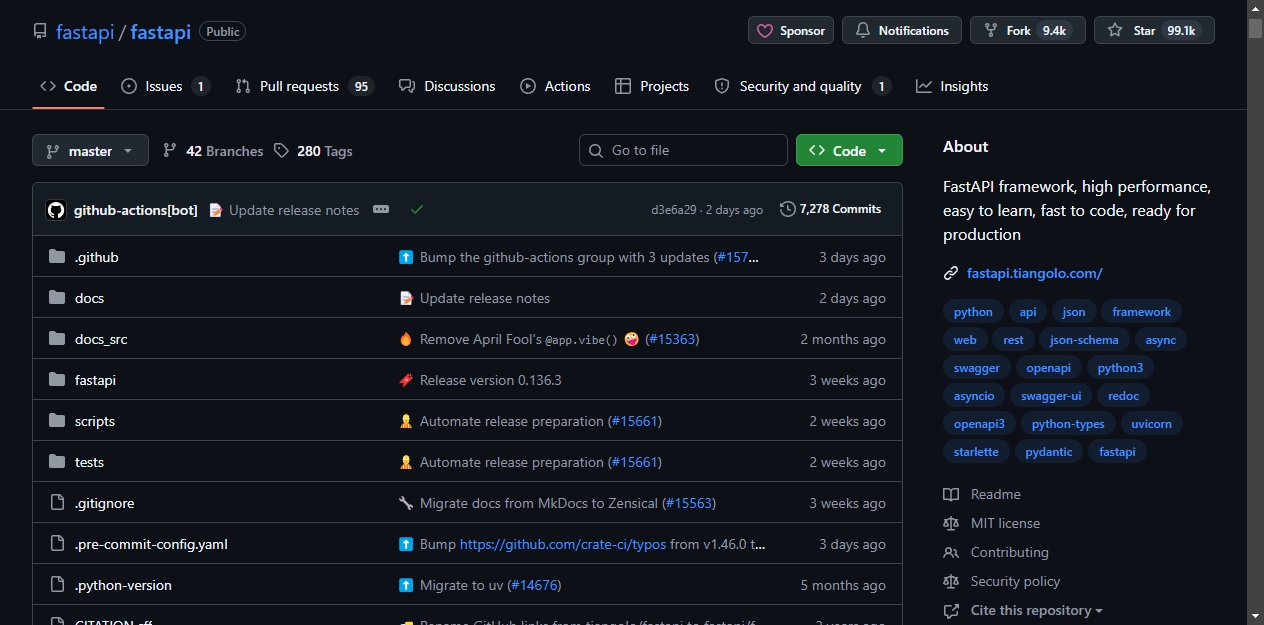Click the folder icon of docs row

[57, 298]
